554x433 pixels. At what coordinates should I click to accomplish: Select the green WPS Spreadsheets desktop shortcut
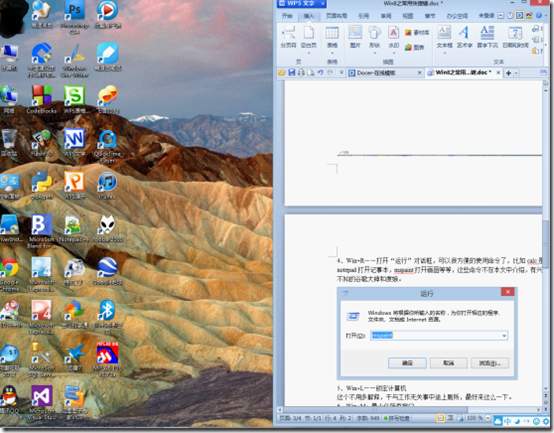(75, 100)
